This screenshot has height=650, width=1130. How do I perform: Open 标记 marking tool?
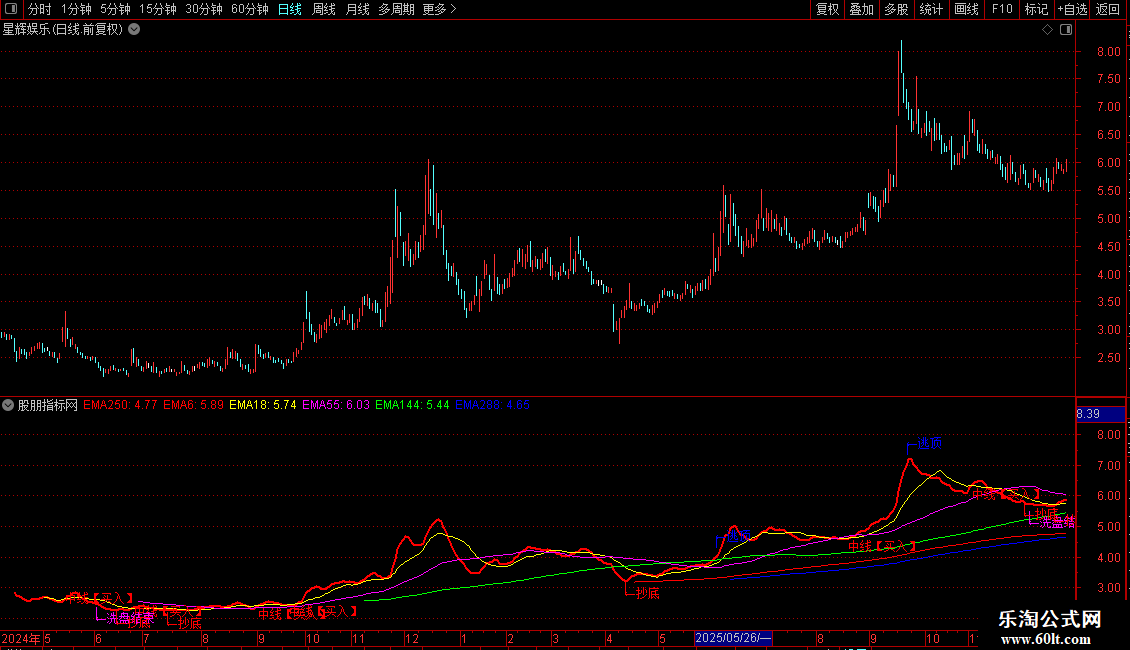[x=1036, y=9]
